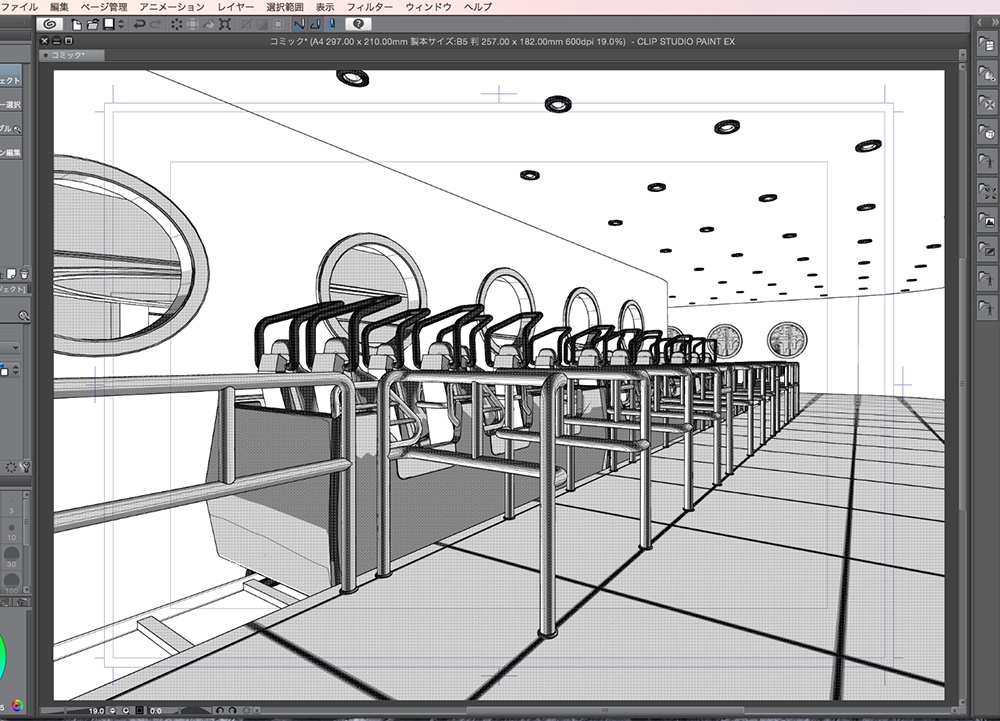Click the single left arrow above right dock
This screenshot has width=1000, height=721.
pyautogui.click(x=980, y=22)
